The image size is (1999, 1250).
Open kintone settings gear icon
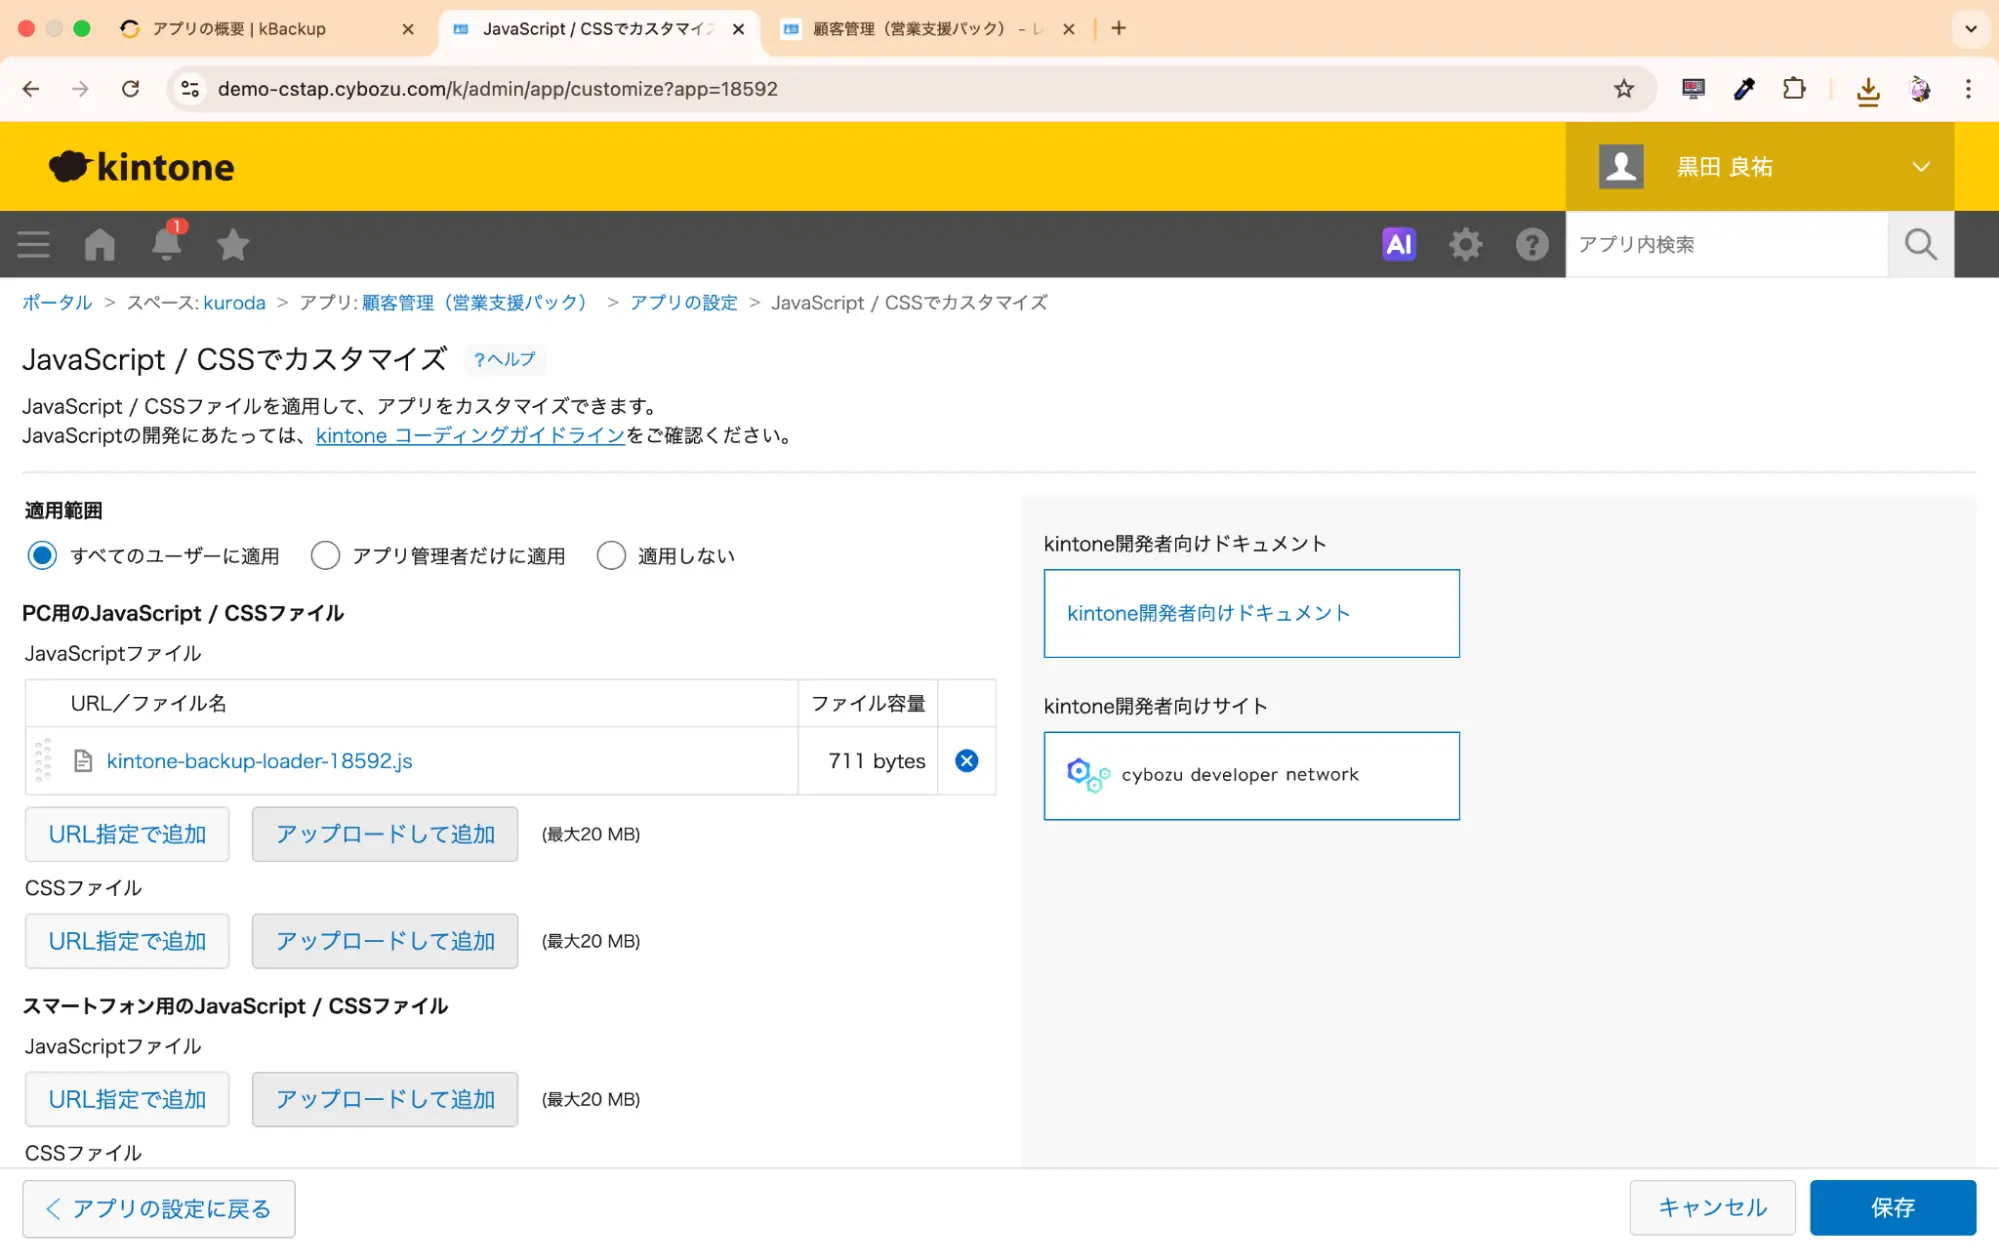tap(1465, 244)
